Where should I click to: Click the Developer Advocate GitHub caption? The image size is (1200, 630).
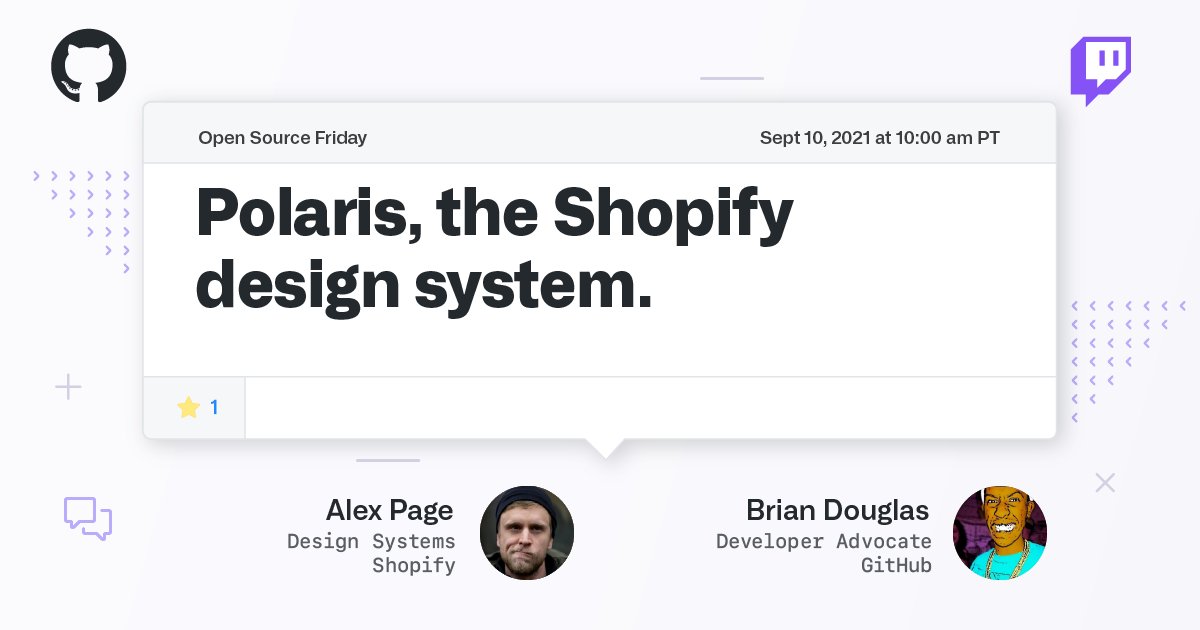click(x=824, y=553)
